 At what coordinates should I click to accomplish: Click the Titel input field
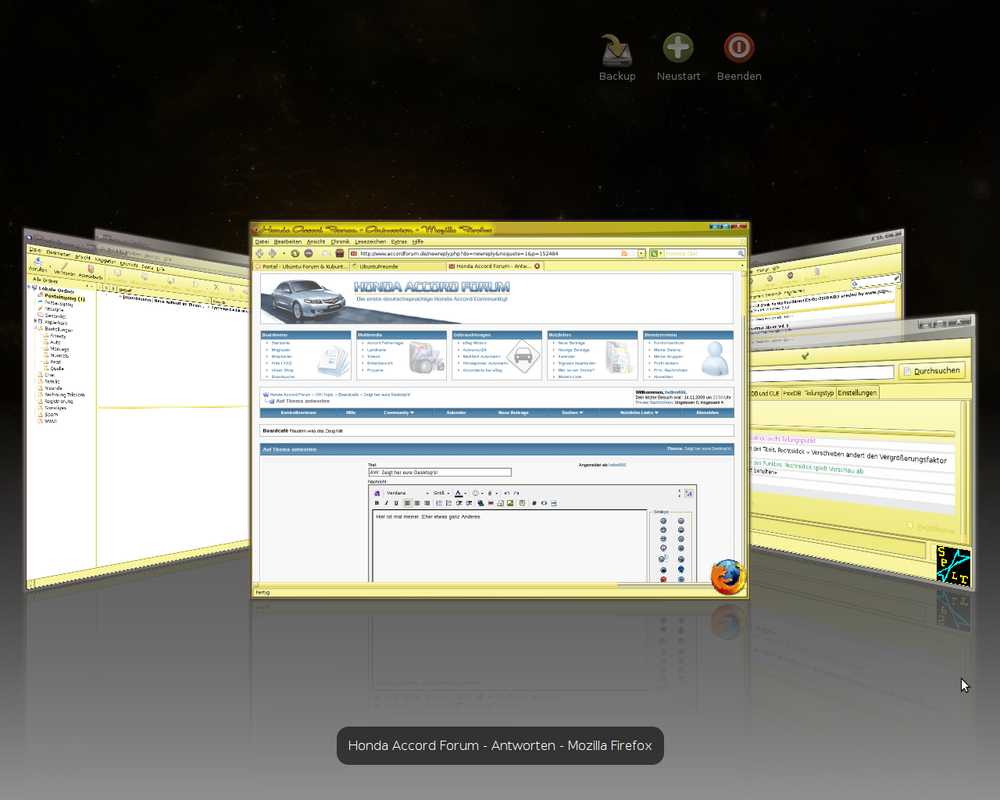(439, 473)
